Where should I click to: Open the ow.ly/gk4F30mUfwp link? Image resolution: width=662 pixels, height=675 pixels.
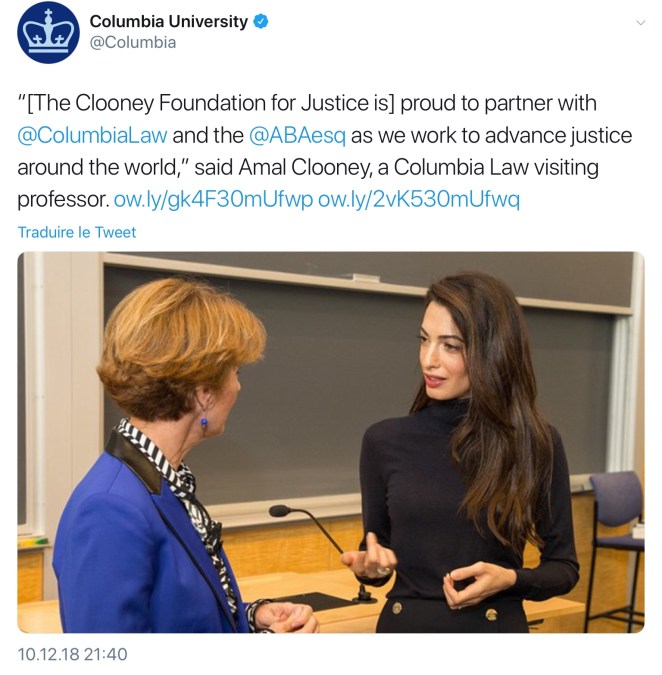(x=213, y=199)
